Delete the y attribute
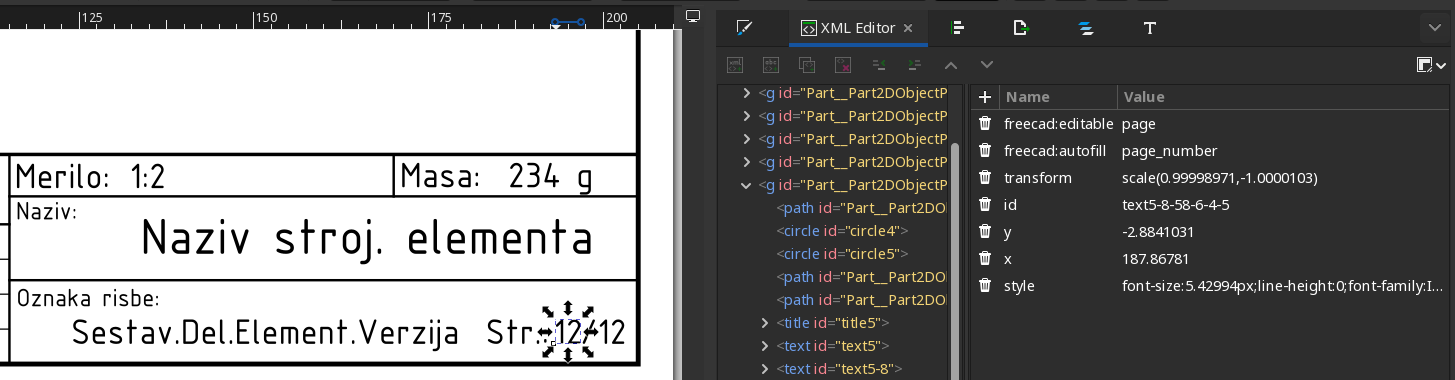 click(x=985, y=232)
